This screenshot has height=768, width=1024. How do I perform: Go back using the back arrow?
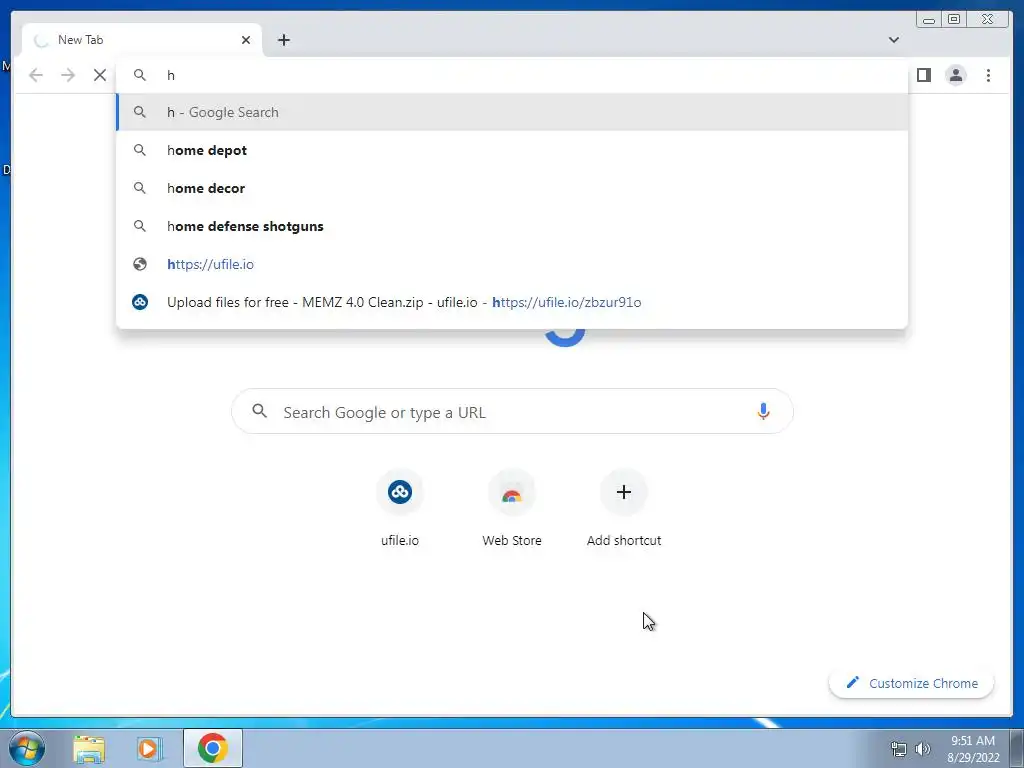click(36, 75)
